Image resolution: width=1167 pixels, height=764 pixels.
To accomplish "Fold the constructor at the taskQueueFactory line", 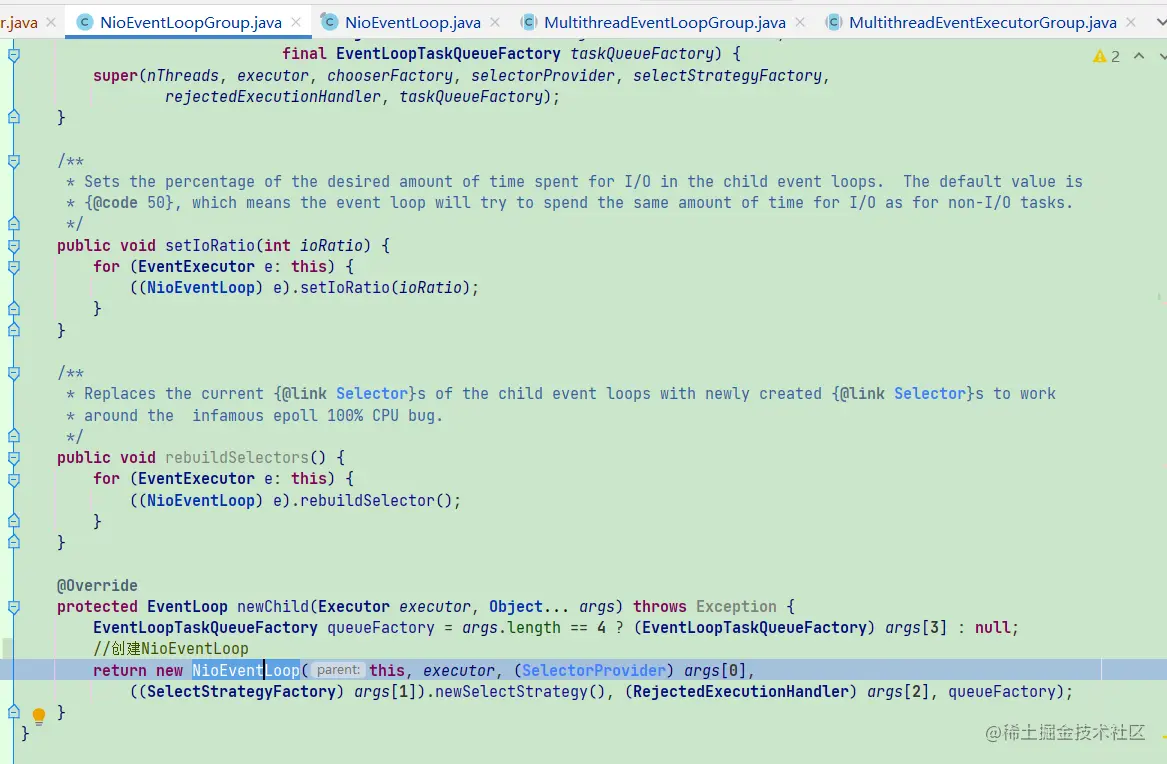I will [x=13, y=54].
